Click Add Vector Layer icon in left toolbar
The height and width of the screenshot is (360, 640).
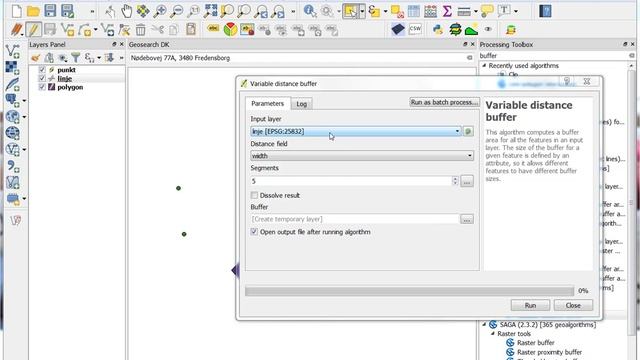click(12, 51)
